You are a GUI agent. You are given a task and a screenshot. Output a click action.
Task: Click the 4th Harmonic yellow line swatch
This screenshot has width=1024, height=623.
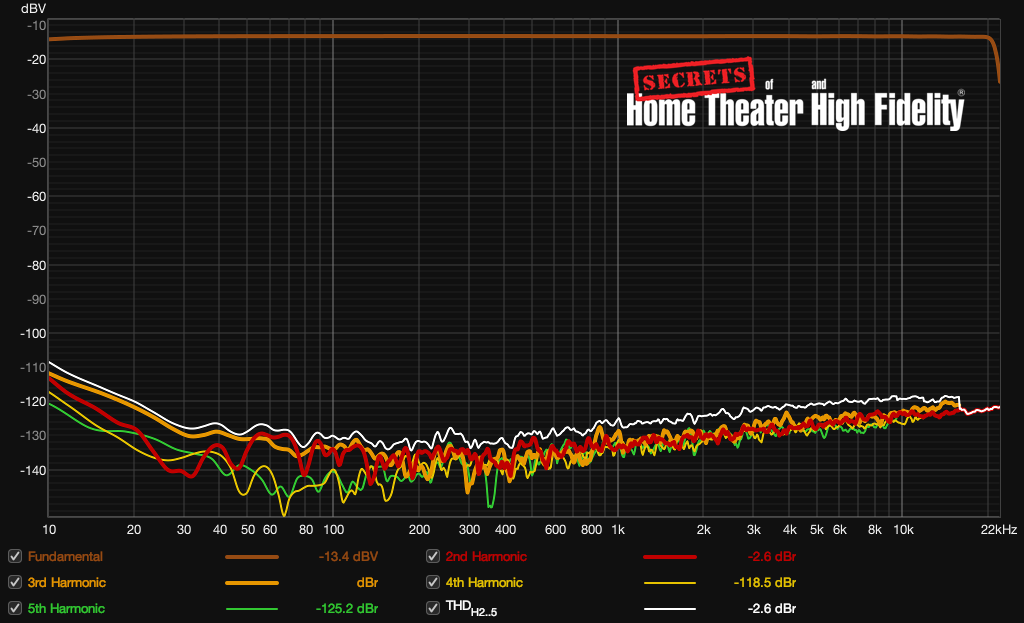coord(669,583)
